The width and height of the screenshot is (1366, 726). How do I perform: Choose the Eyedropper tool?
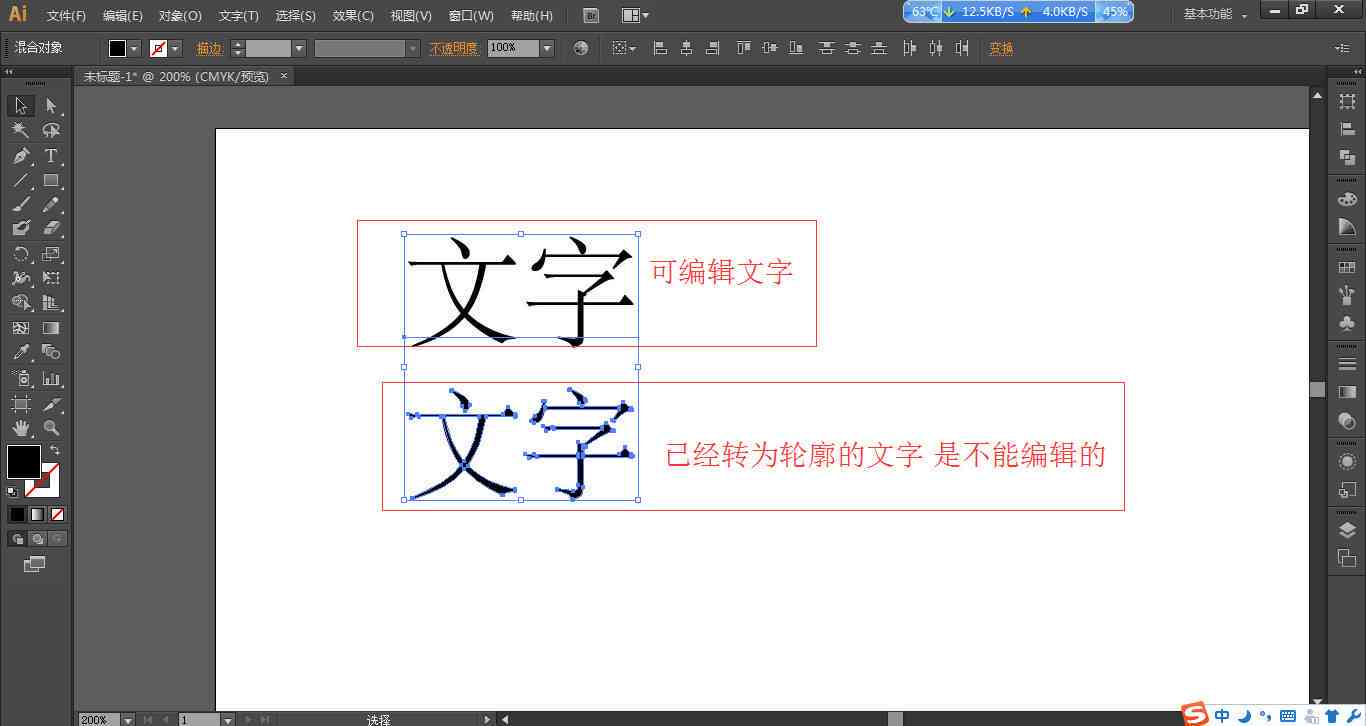(x=21, y=352)
